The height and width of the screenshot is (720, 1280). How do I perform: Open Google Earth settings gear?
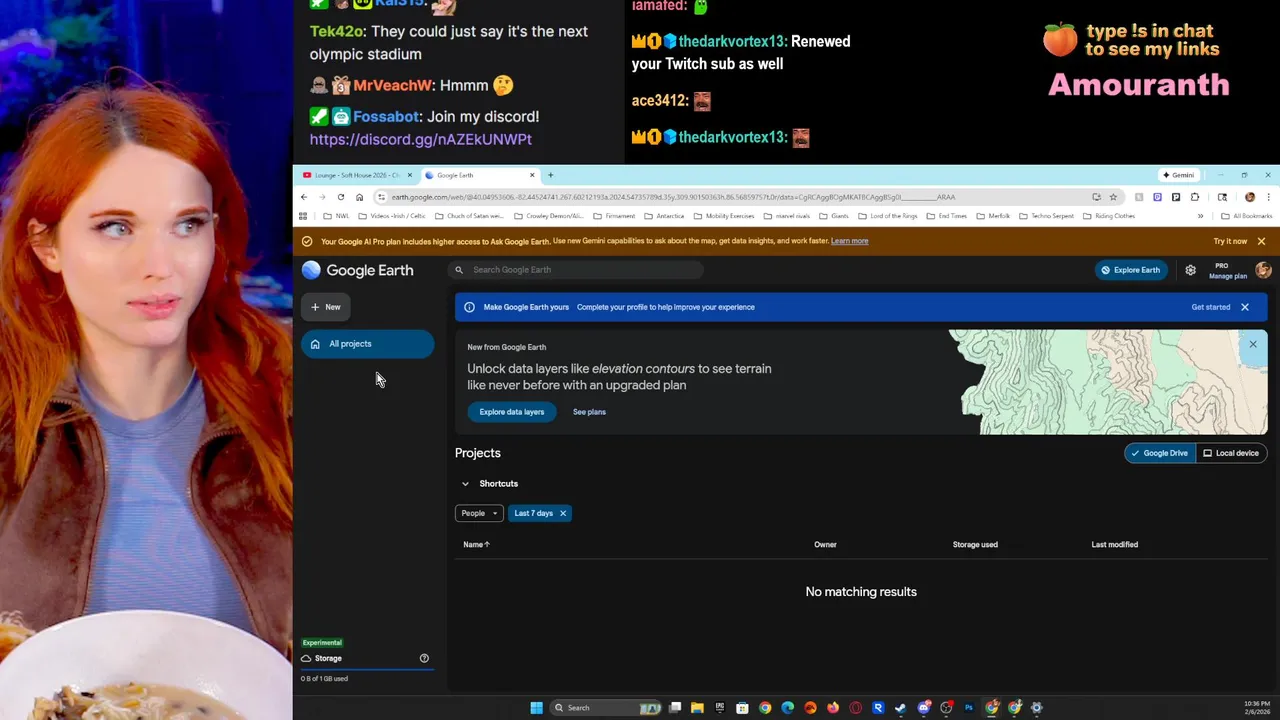(1190, 270)
